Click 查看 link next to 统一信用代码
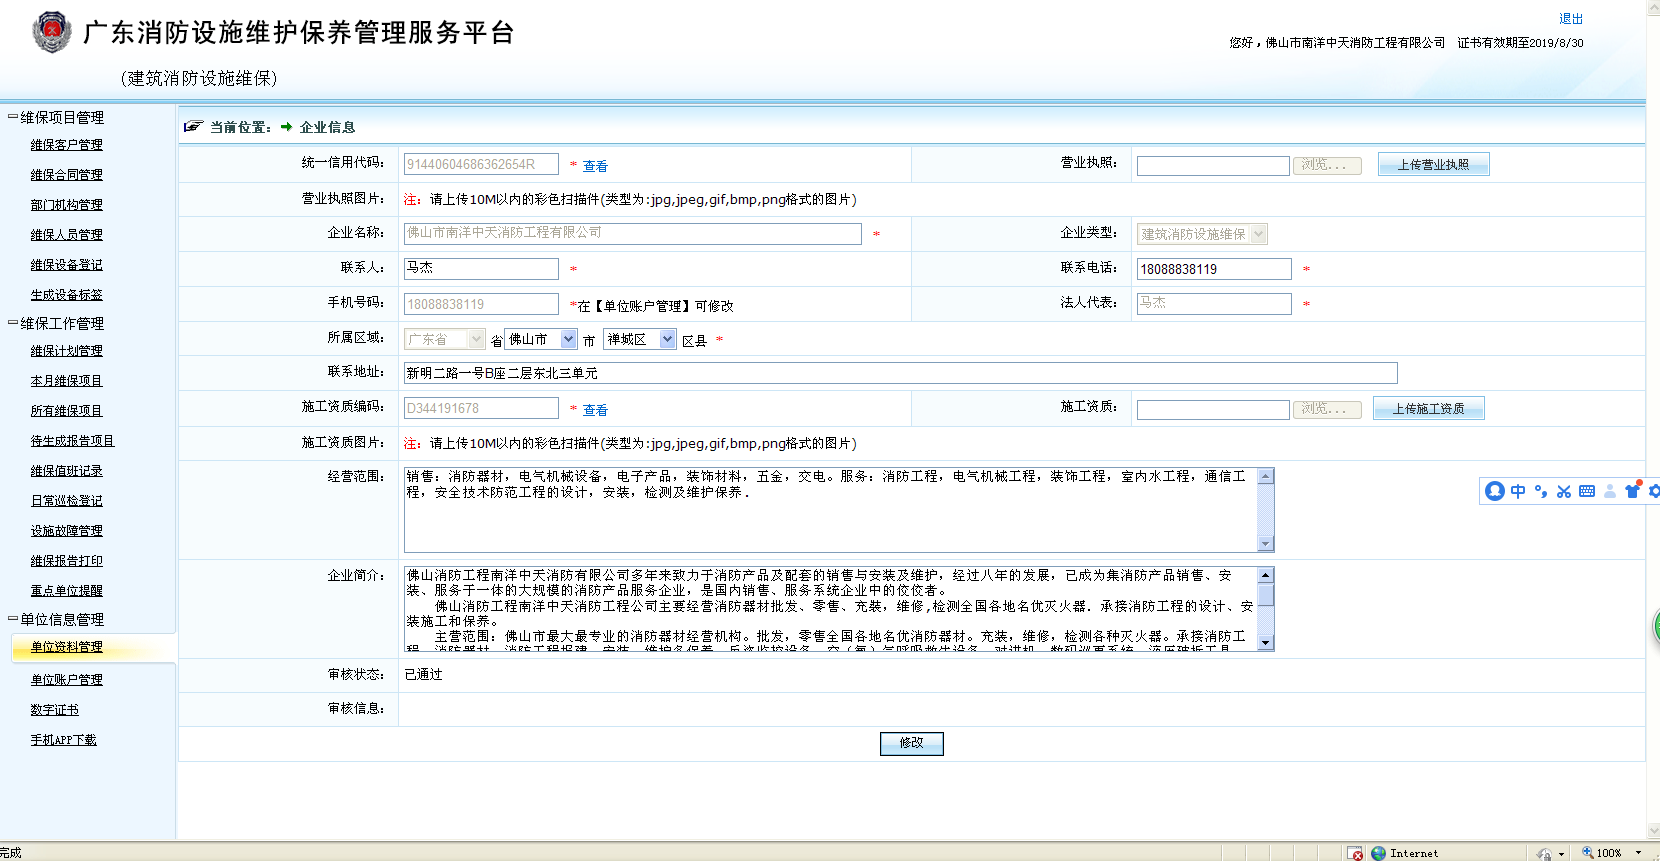 (x=595, y=166)
